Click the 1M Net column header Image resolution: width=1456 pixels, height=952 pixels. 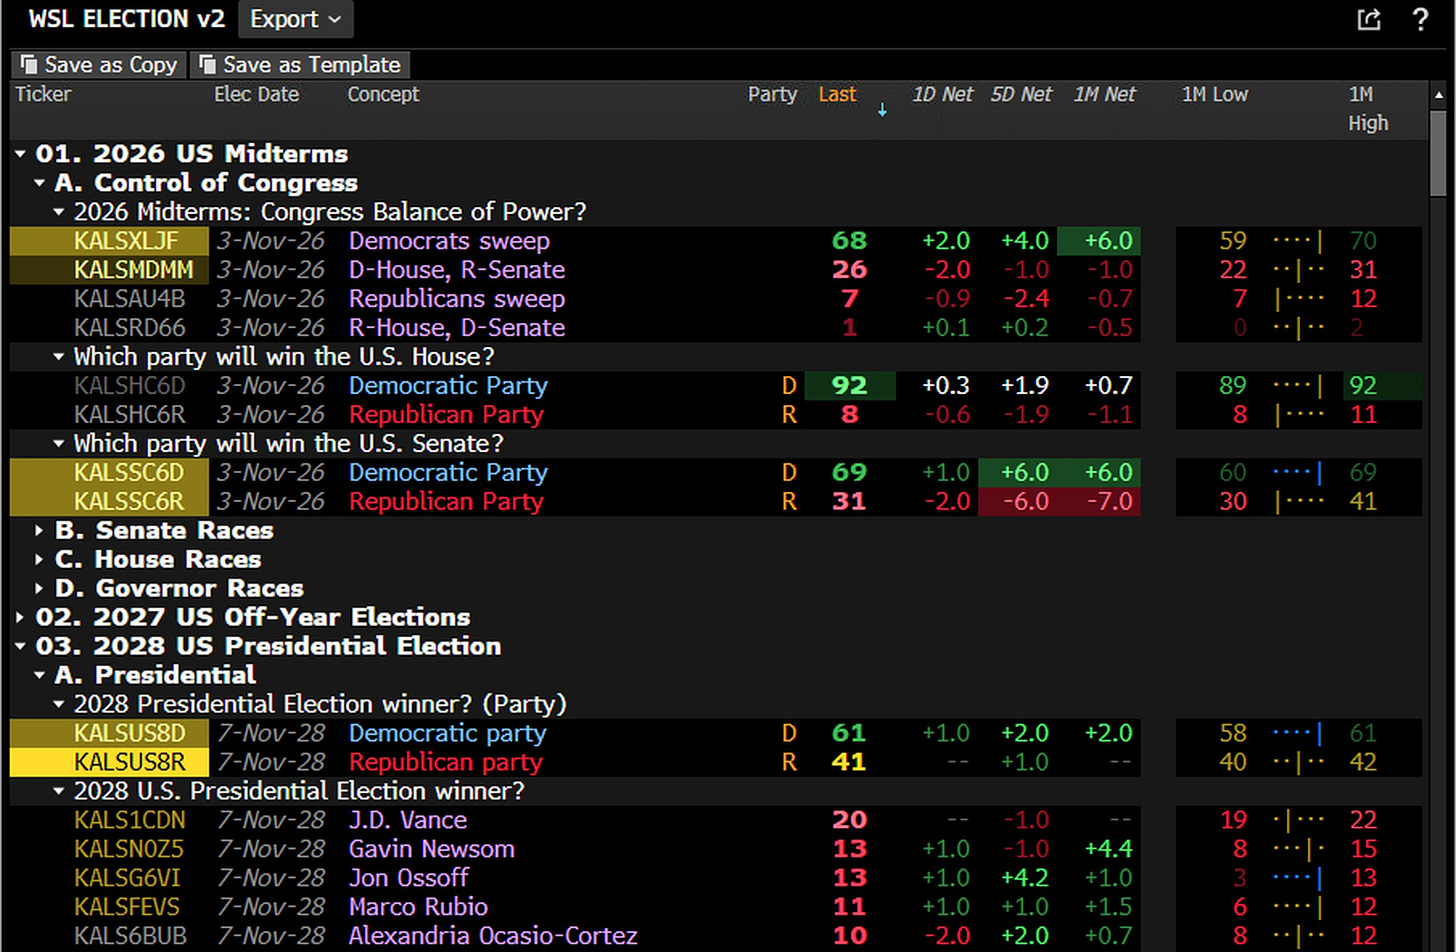click(x=1105, y=94)
